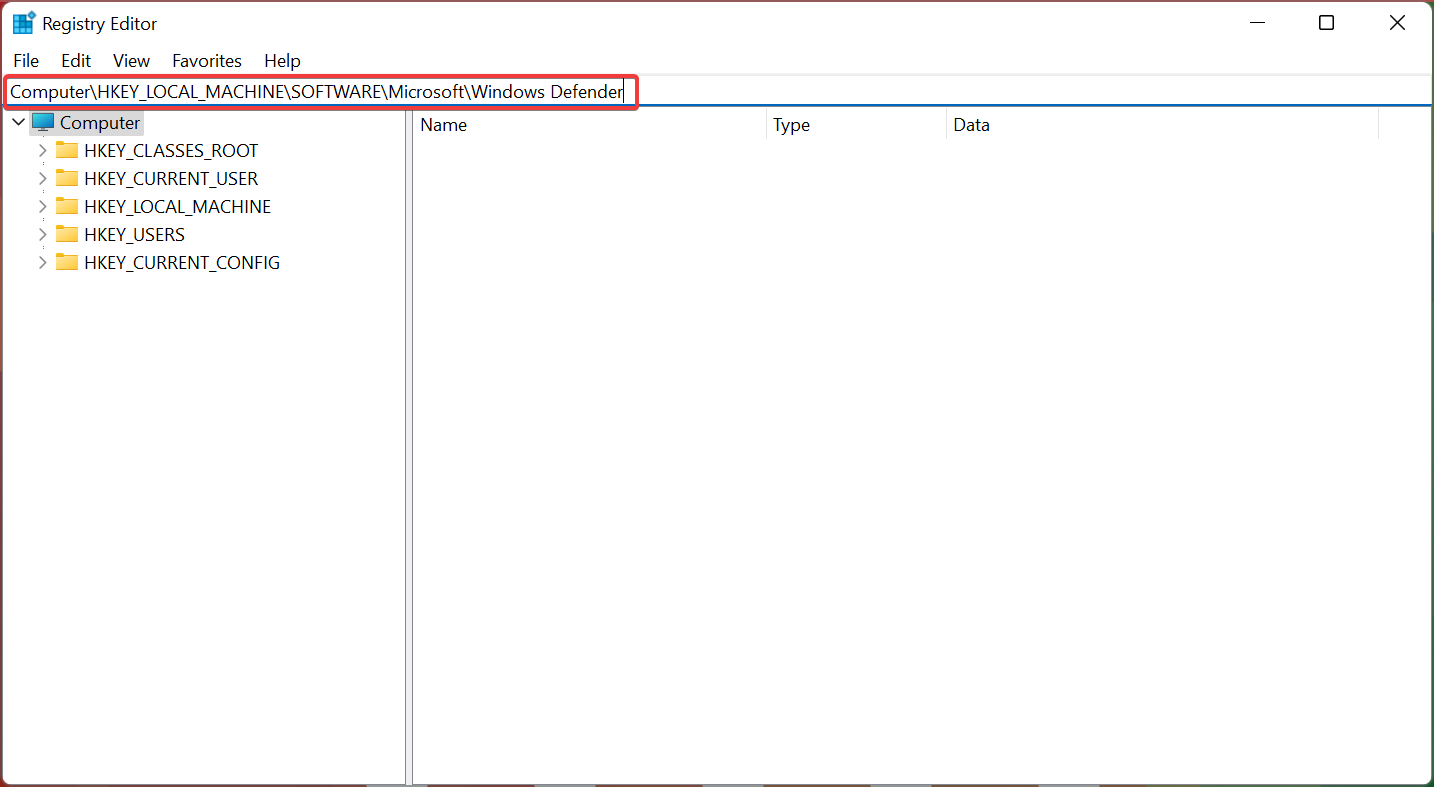Select the HKEY_CURRENT_USER label
The width and height of the screenshot is (1434, 787).
pyautogui.click(x=171, y=179)
